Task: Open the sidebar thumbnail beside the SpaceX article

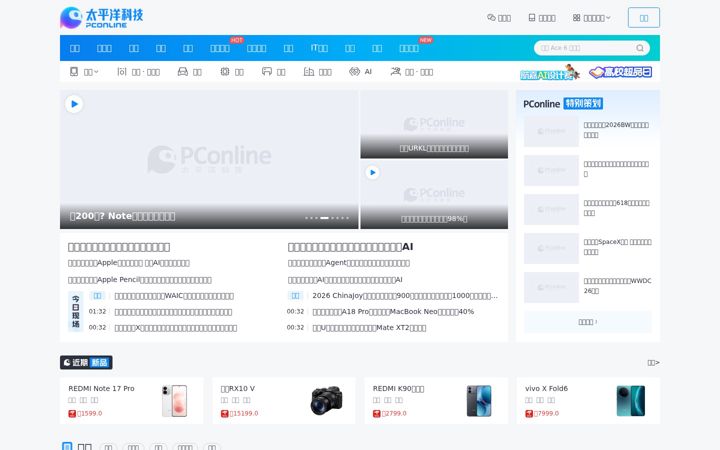Action: pyautogui.click(x=551, y=248)
